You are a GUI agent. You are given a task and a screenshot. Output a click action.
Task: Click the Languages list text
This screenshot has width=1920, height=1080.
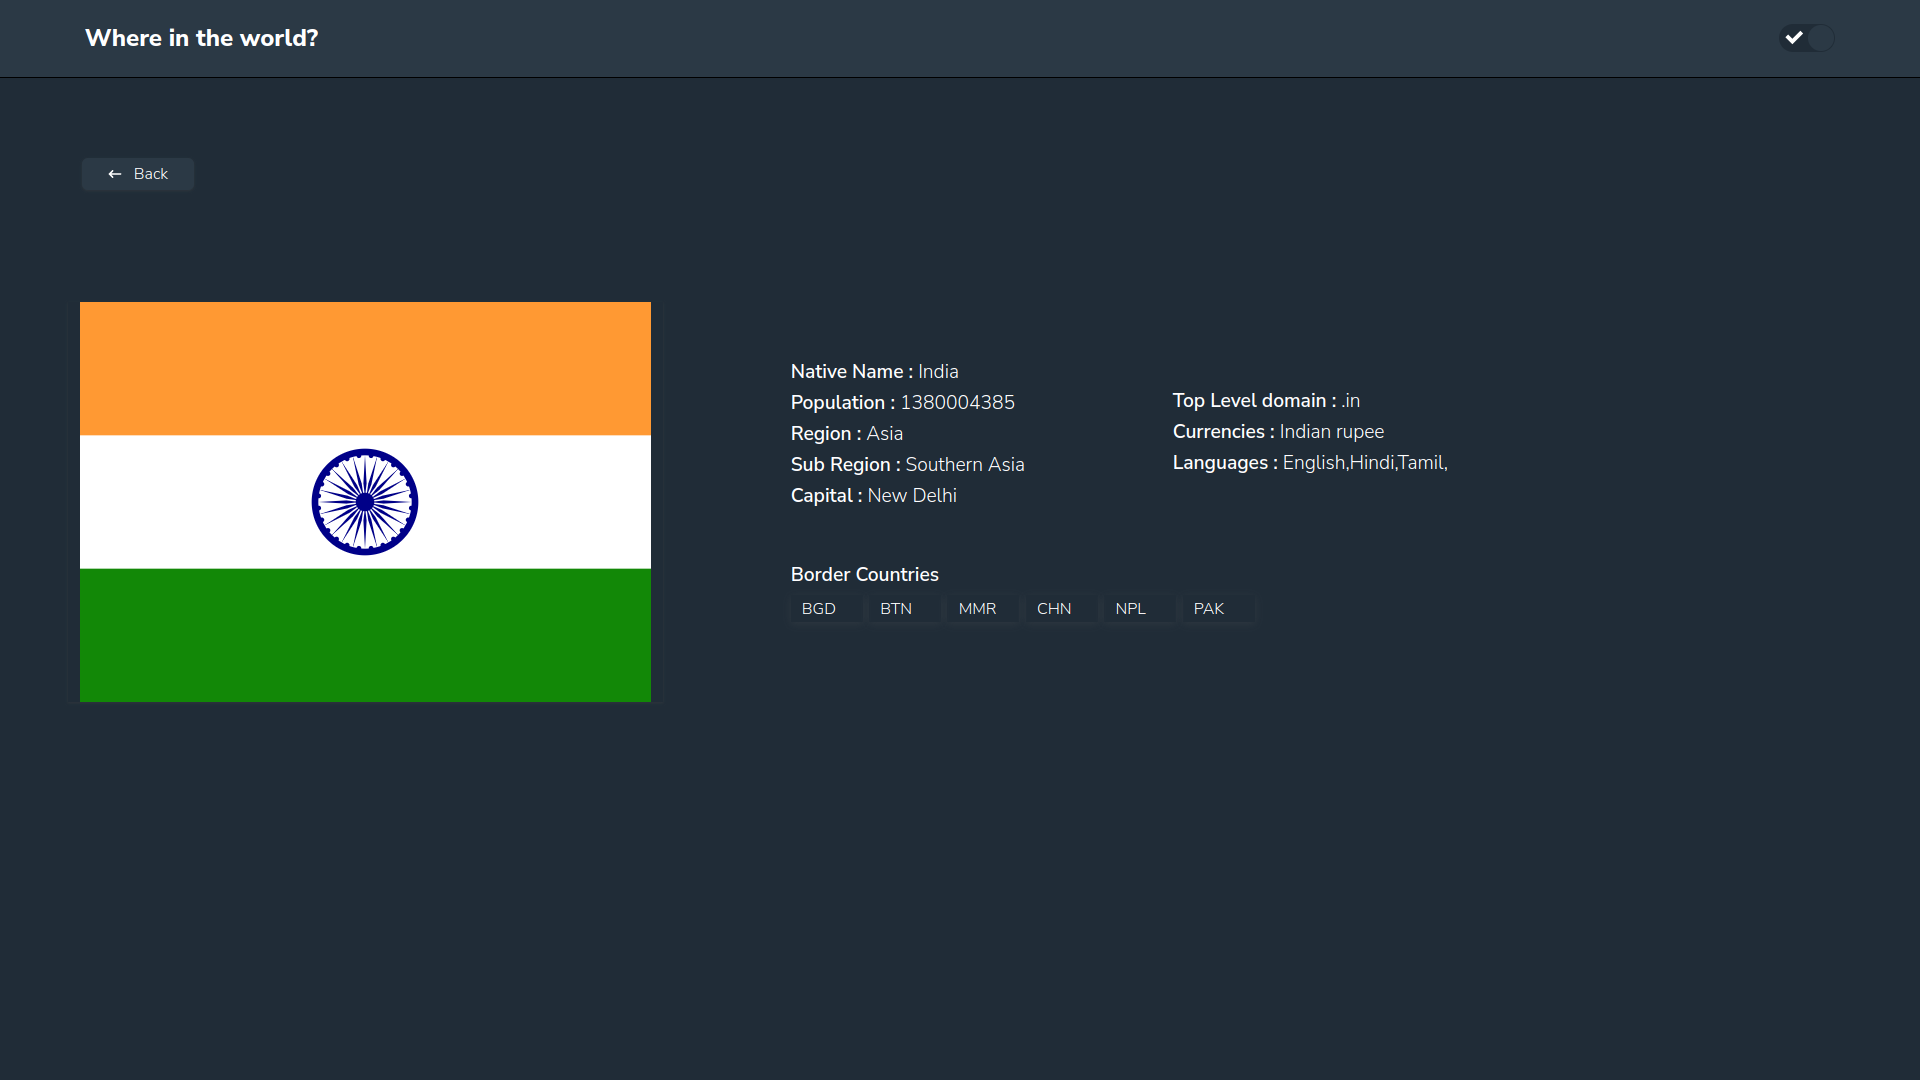coord(1364,462)
